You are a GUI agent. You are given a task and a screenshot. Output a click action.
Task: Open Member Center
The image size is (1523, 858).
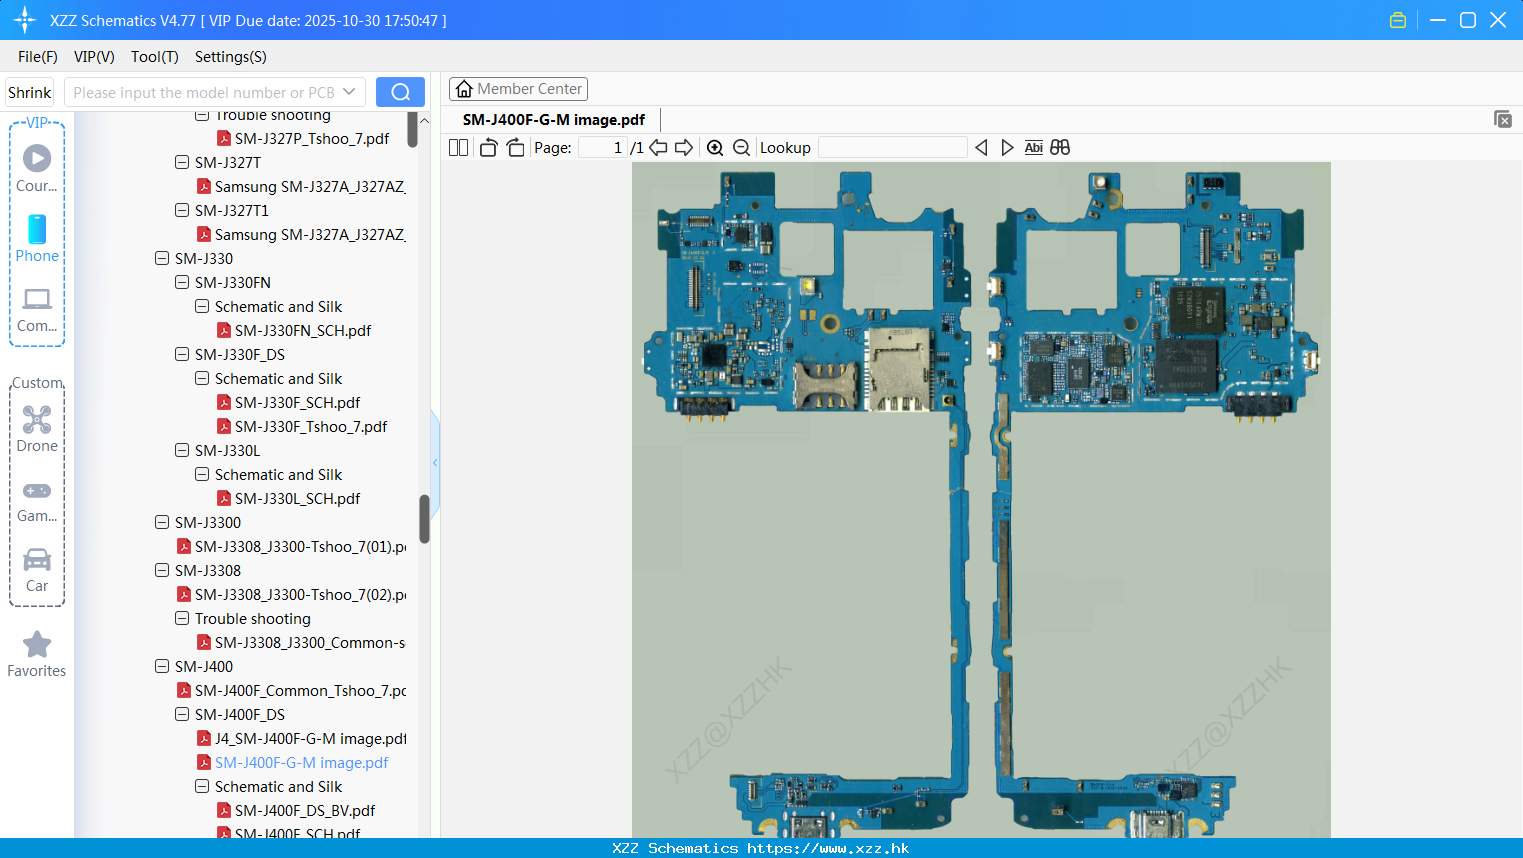pyautogui.click(x=518, y=89)
